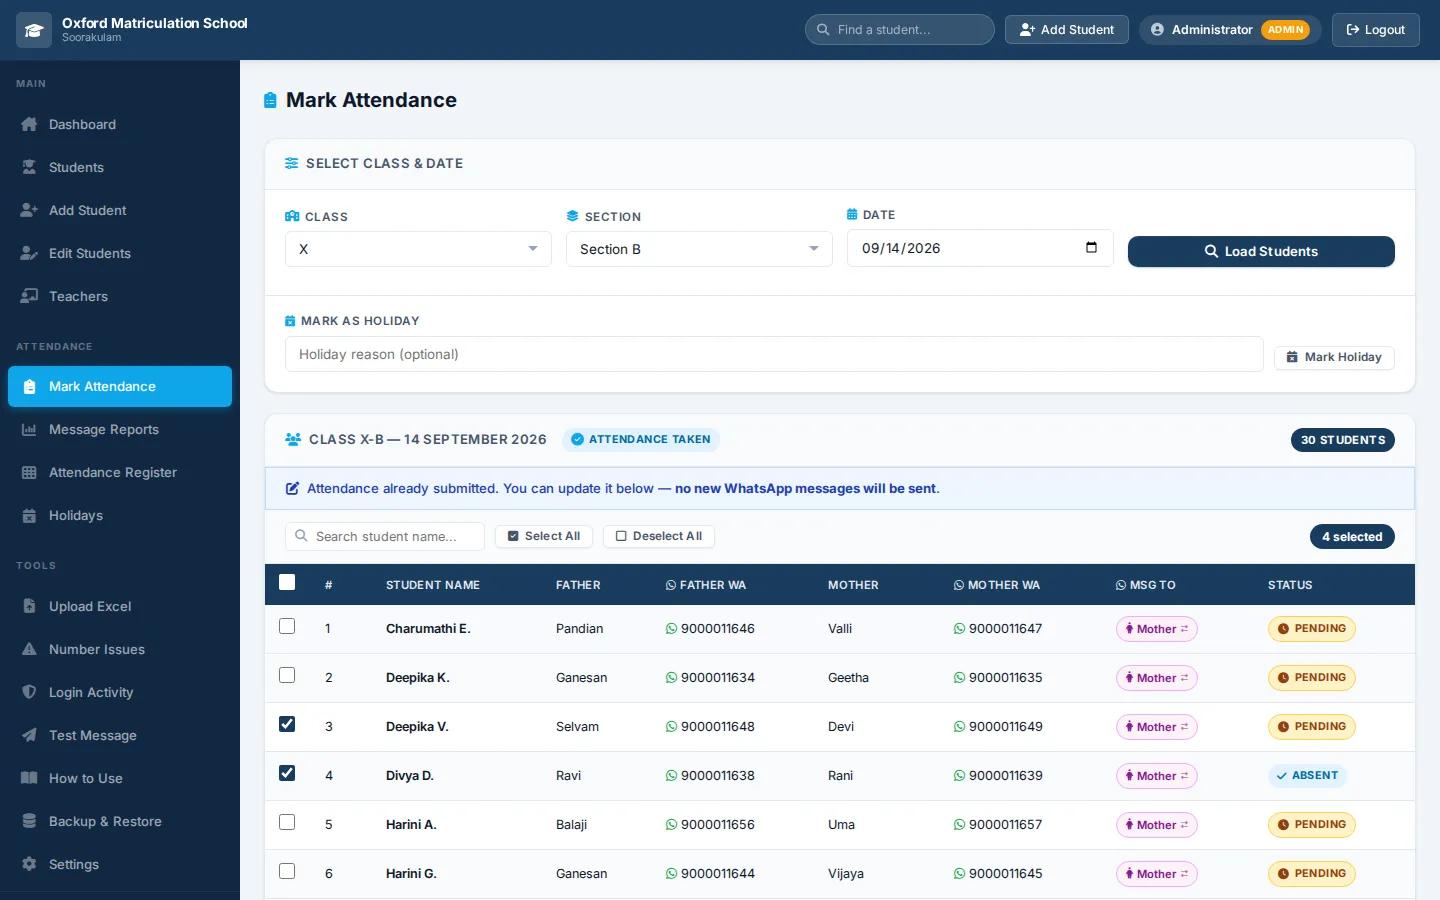This screenshot has height=900, width=1440.
Task: Open Message Reports page
Action: tap(120, 429)
